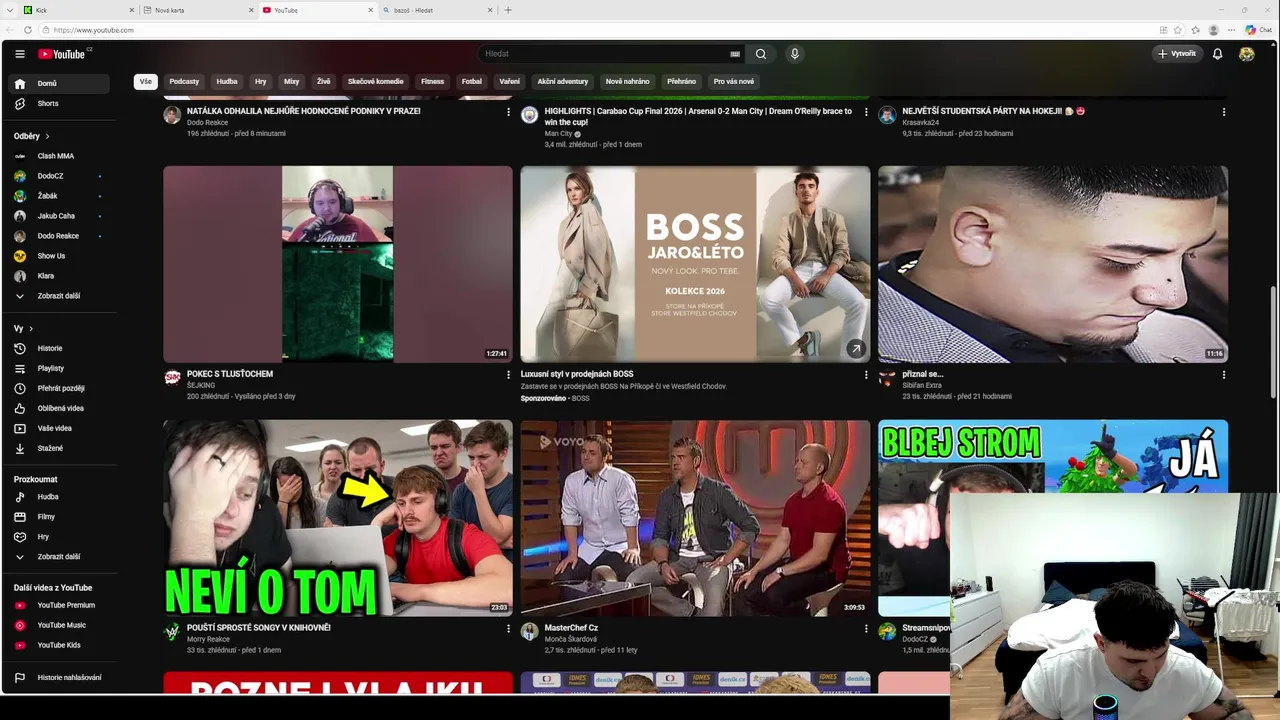The height and width of the screenshot is (720, 1280).
Task: Open Historie nahlašování
Action: pyautogui.click(x=60, y=678)
